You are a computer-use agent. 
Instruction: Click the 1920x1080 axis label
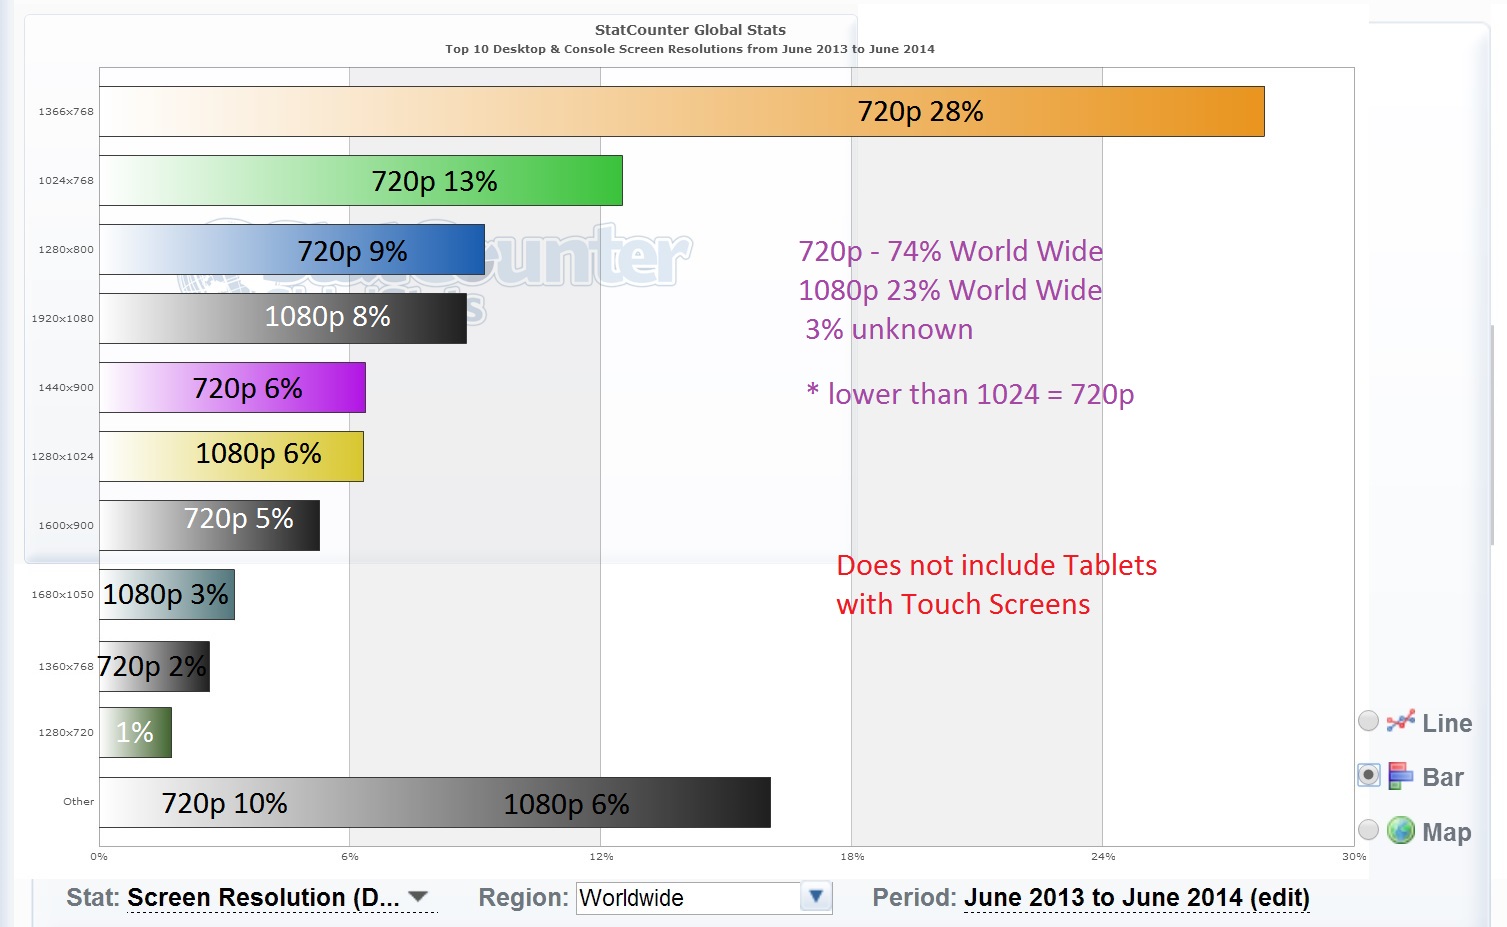[x=63, y=318]
